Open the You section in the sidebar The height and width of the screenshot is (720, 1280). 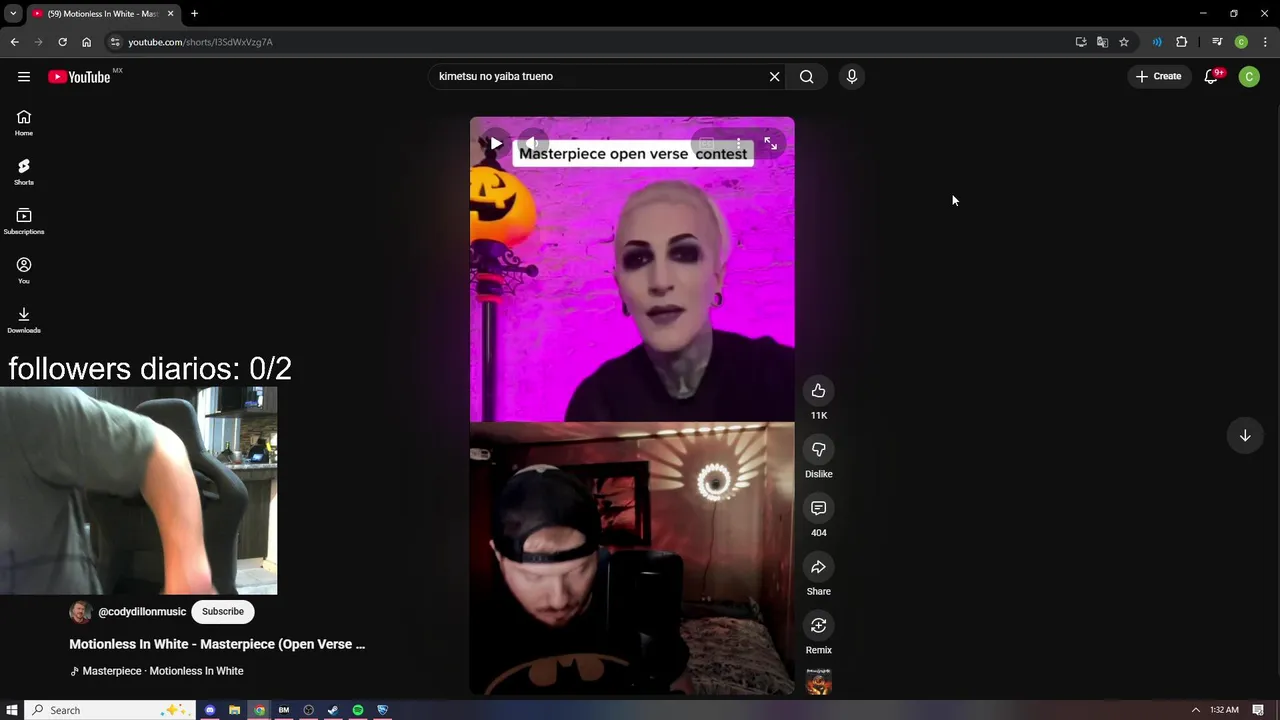(24, 270)
